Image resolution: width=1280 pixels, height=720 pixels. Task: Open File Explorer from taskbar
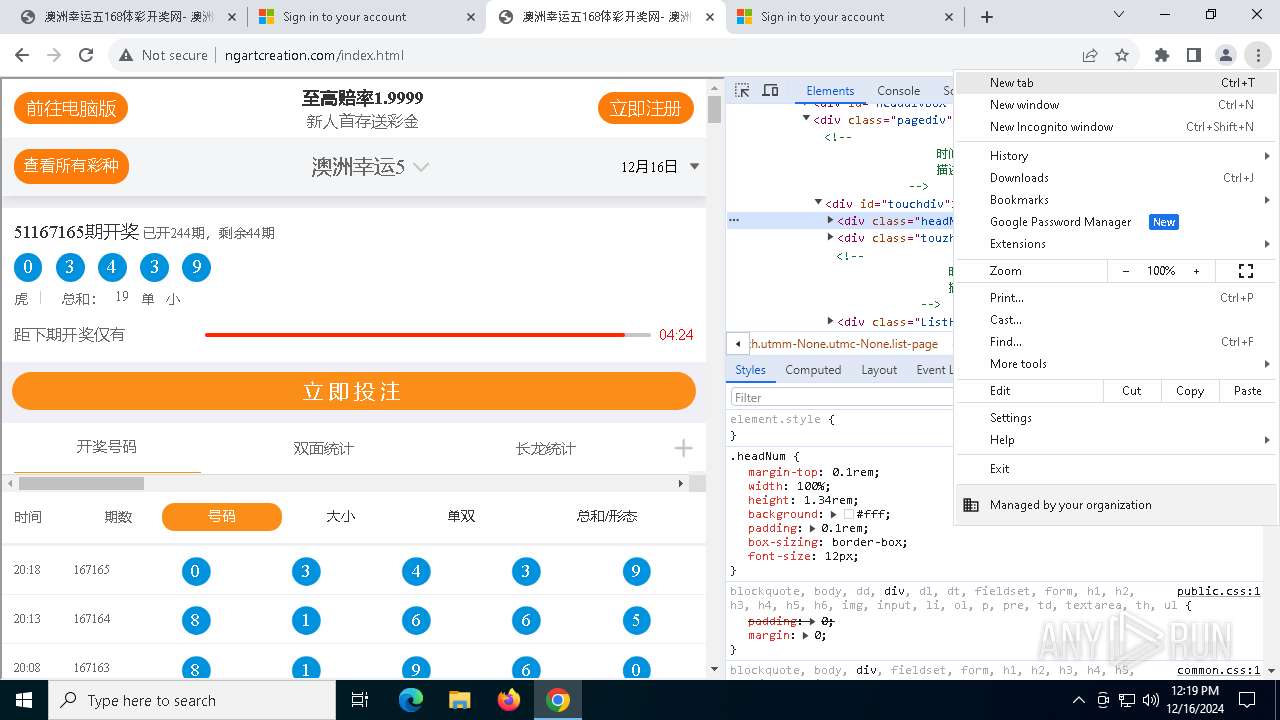pyautogui.click(x=459, y=700)
